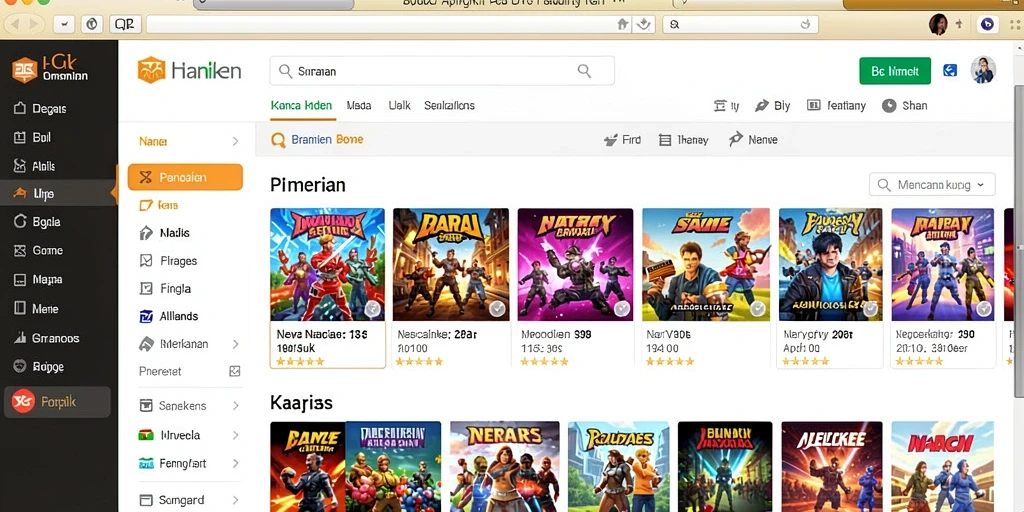This screenshot has width=1024, height=512.
Task: Open Mapna in the dark sidebar
Action: 39,280
